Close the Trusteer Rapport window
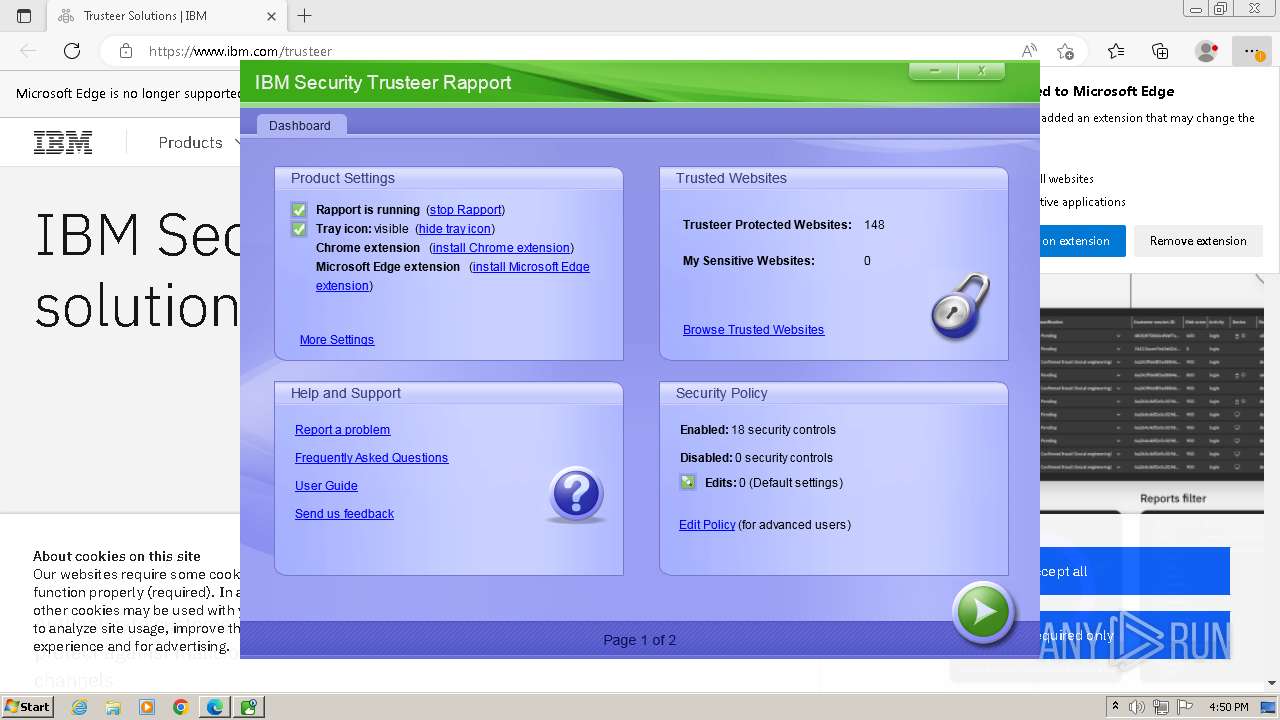Image resolution: width=1280 pixels, height=720 pixels. tap(982, 71)
